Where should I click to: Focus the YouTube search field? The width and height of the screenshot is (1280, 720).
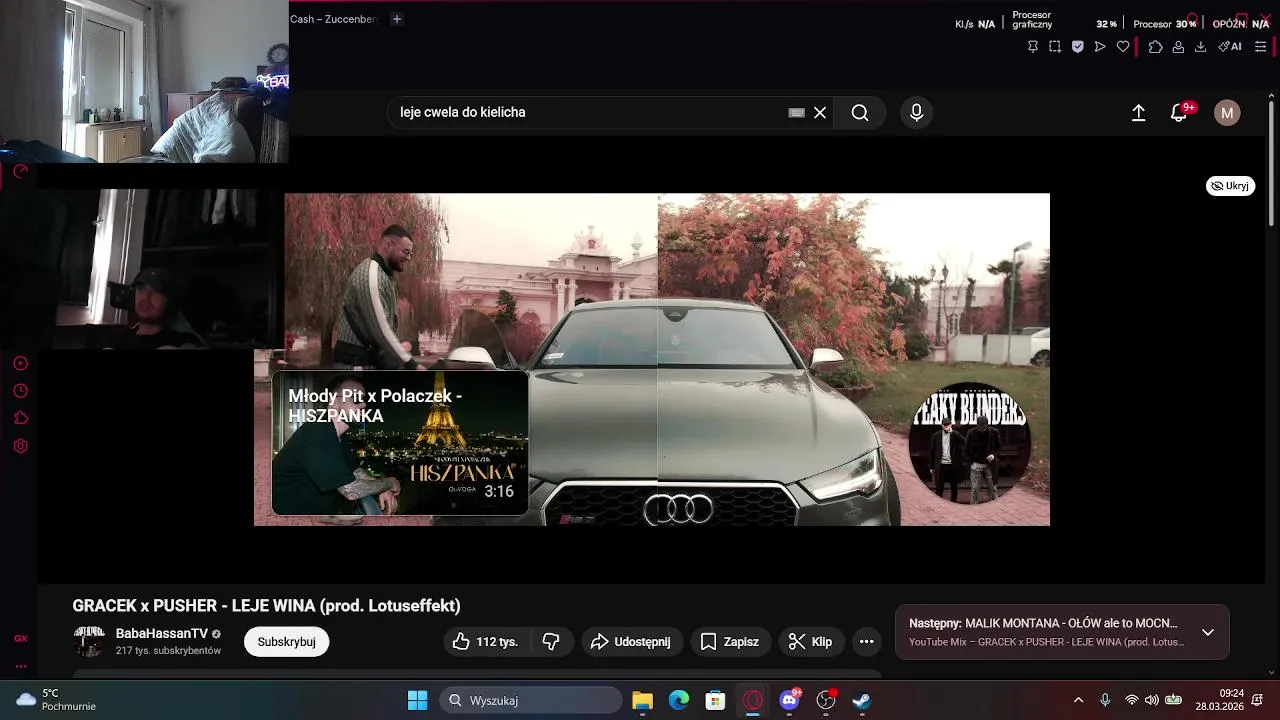coord(590,113)
